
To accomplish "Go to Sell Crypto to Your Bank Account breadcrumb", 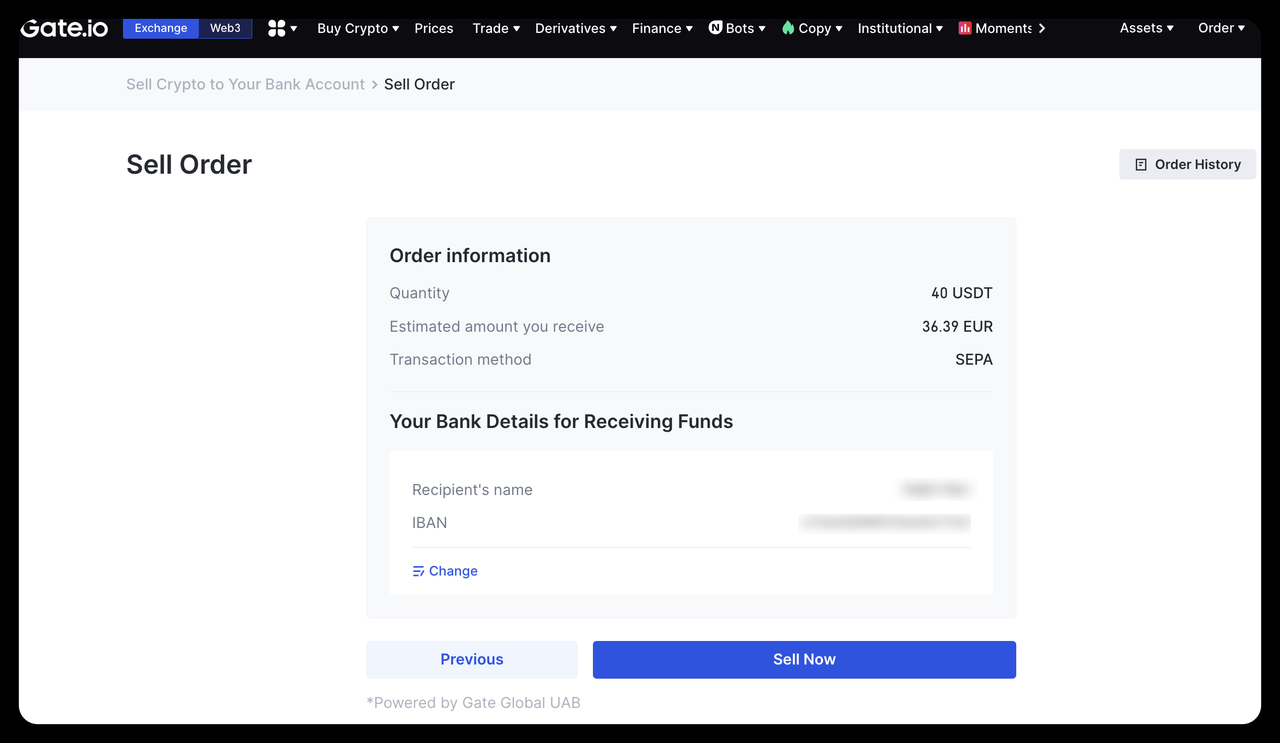I will coord(245,84).
